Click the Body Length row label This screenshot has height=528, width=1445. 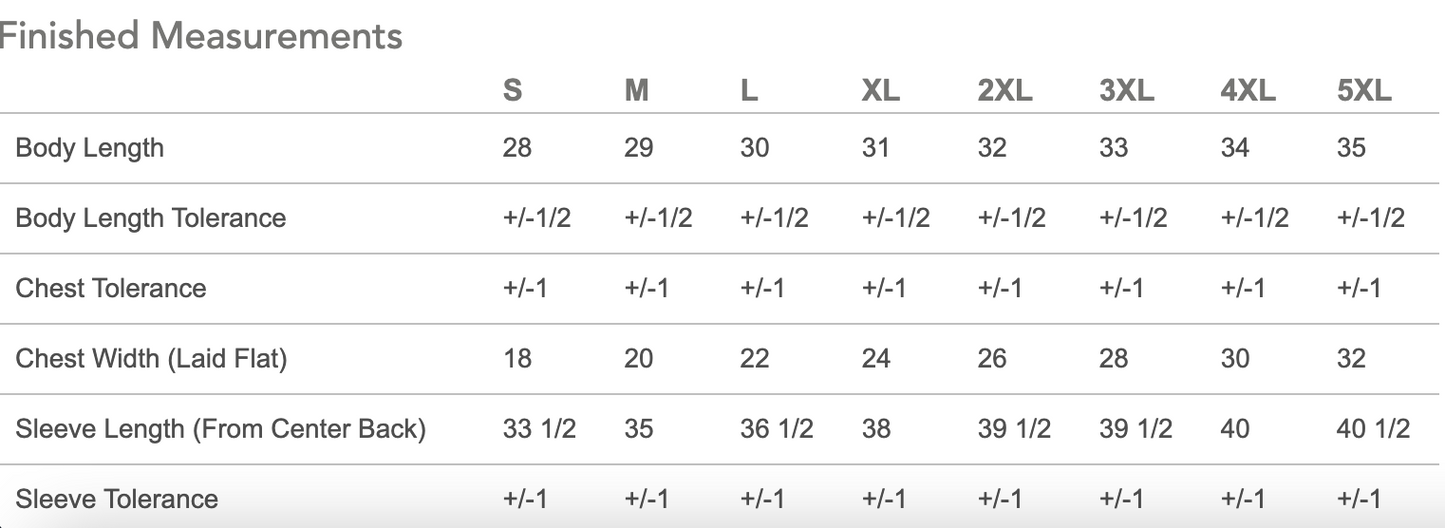point(89,148)
